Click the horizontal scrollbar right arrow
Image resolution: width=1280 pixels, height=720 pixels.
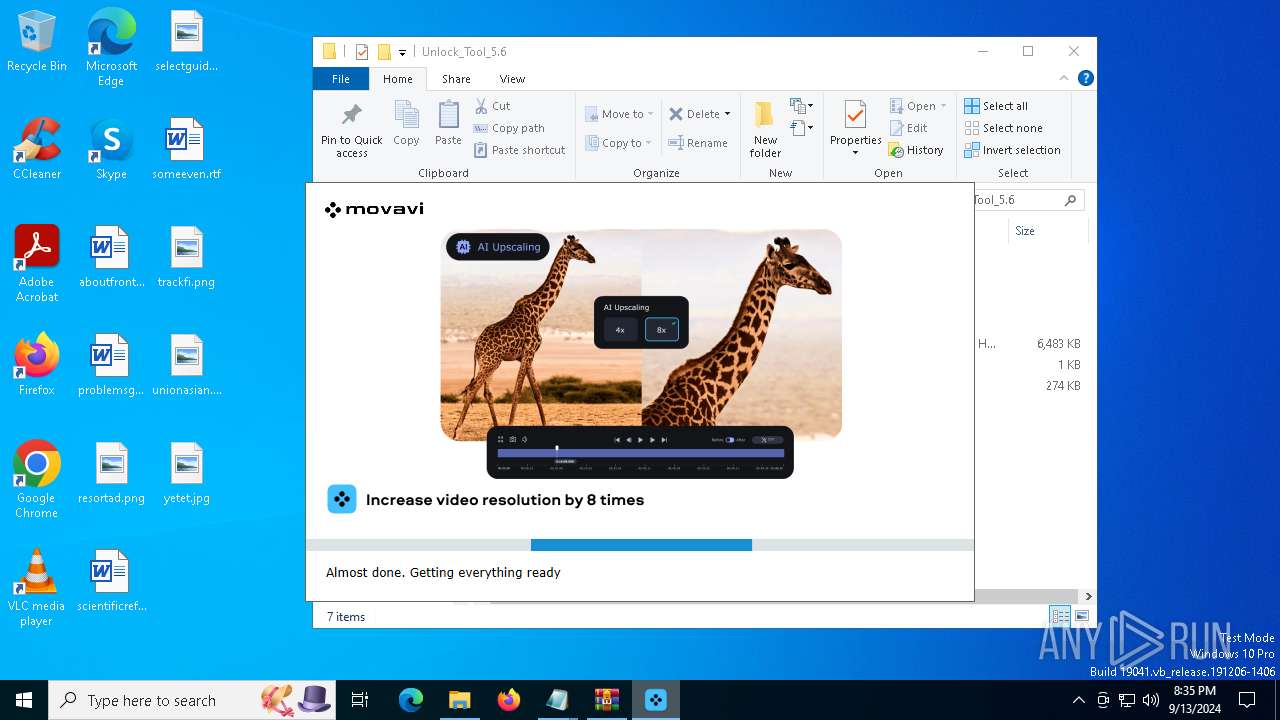click(1088, 596)
